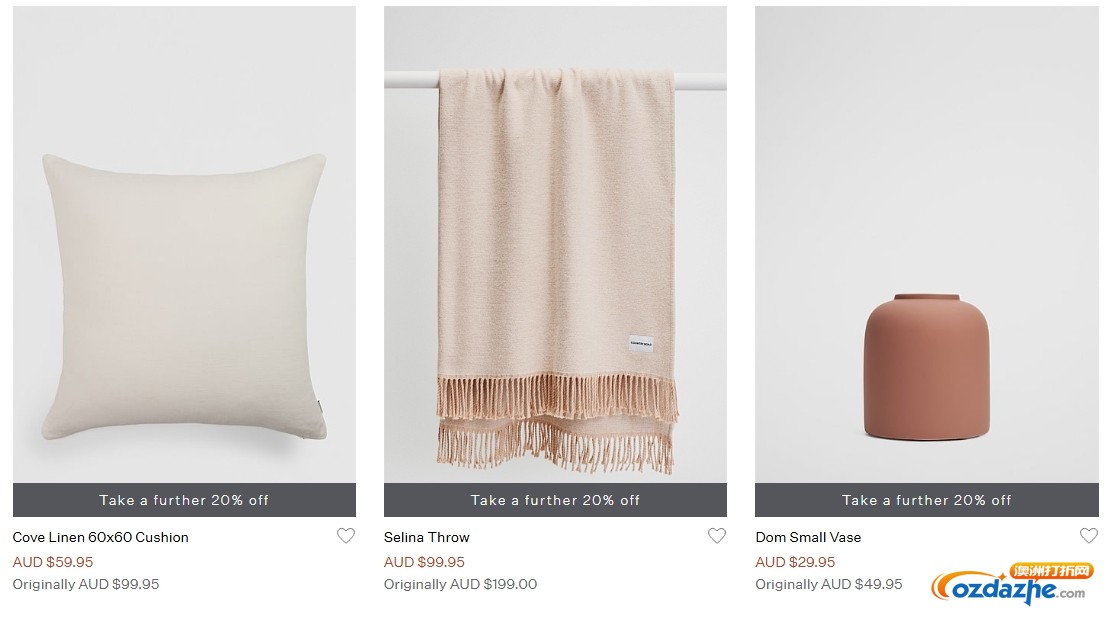Click the Originally AUD $99.95 cushion text
Viewport: 1116px width, 618px height.
[x=86, y=584]
